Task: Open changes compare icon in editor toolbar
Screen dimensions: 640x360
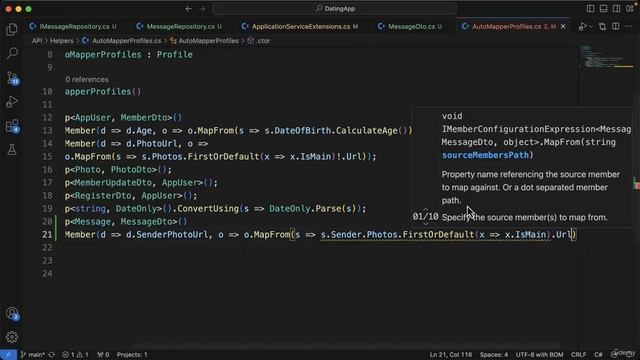Action: tap(602, 27)
